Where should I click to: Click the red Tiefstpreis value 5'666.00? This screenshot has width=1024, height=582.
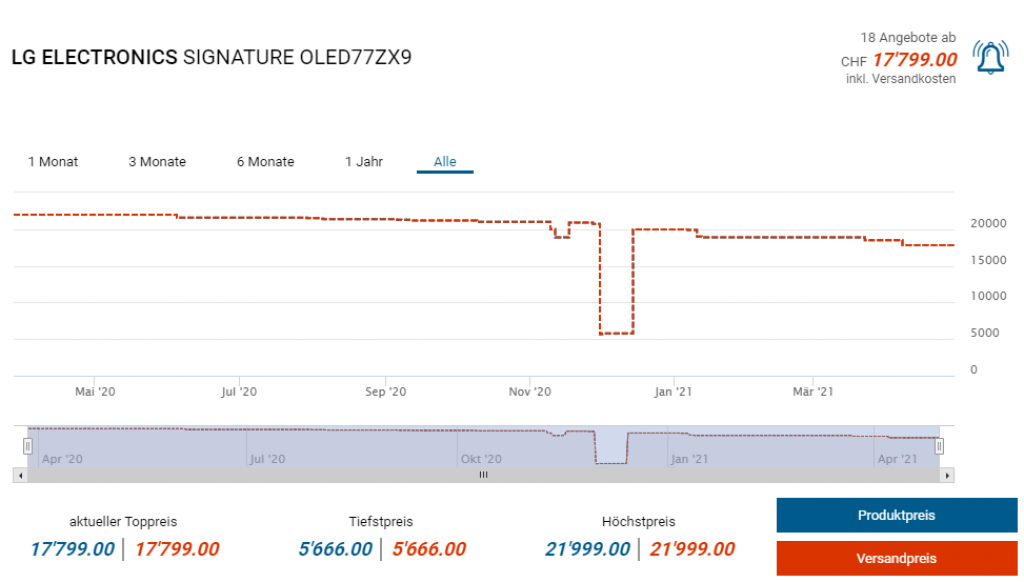point(429,549)
